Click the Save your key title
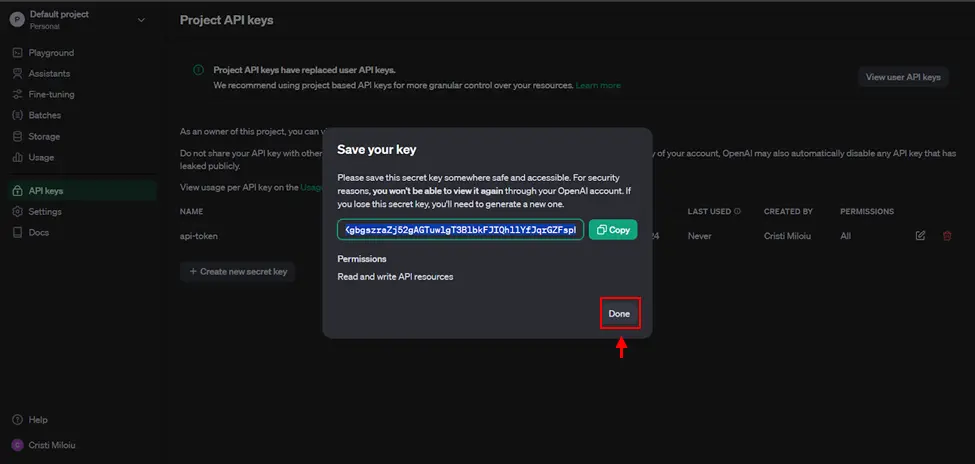This screenshot has width=975, height=464. 377,149
